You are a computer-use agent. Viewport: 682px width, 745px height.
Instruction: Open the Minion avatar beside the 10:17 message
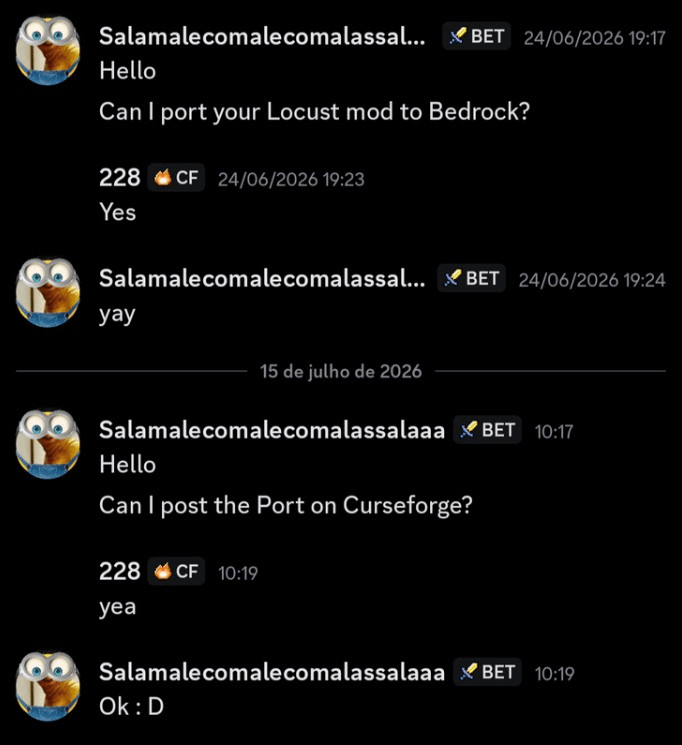click(48, 444)
